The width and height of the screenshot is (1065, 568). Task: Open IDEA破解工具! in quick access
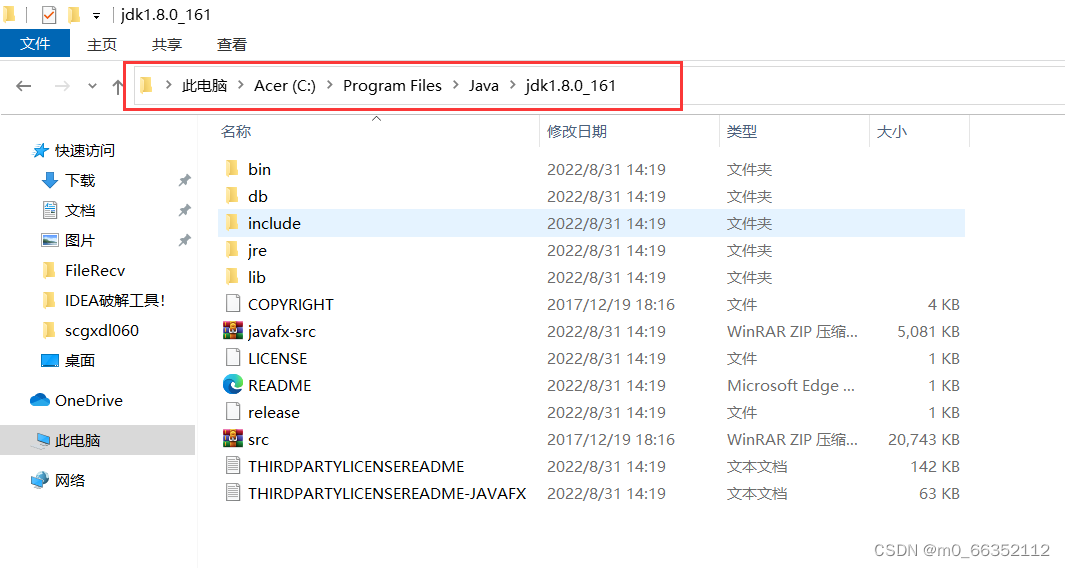pyautogui.click(x=115, y=300)
